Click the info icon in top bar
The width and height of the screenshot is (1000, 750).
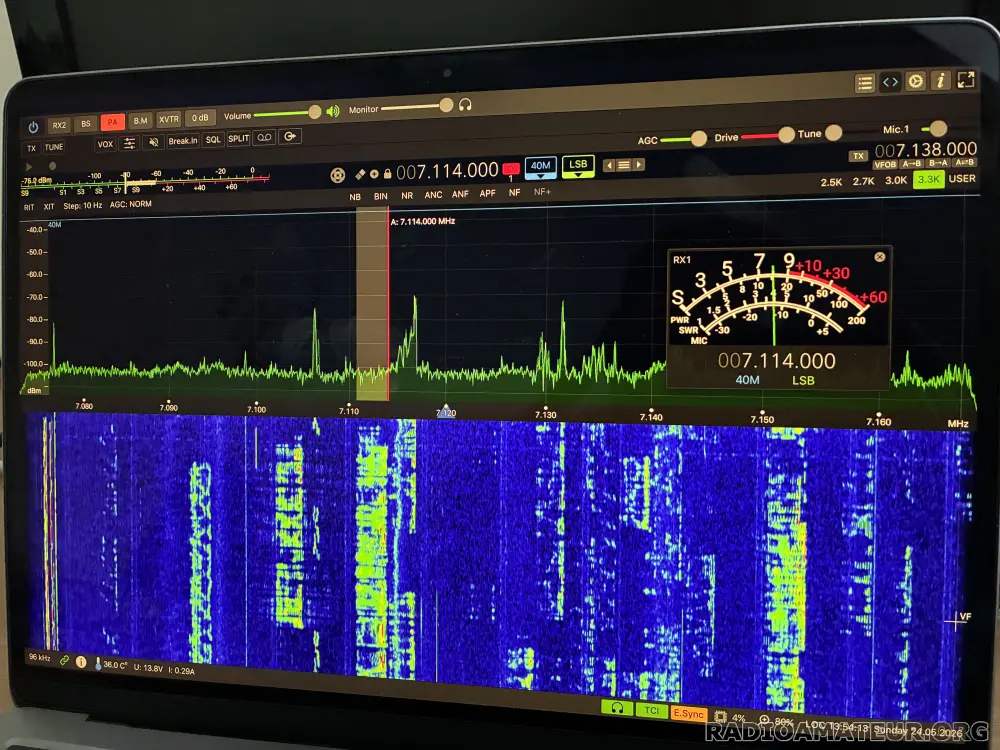click(x=940, y=80)
